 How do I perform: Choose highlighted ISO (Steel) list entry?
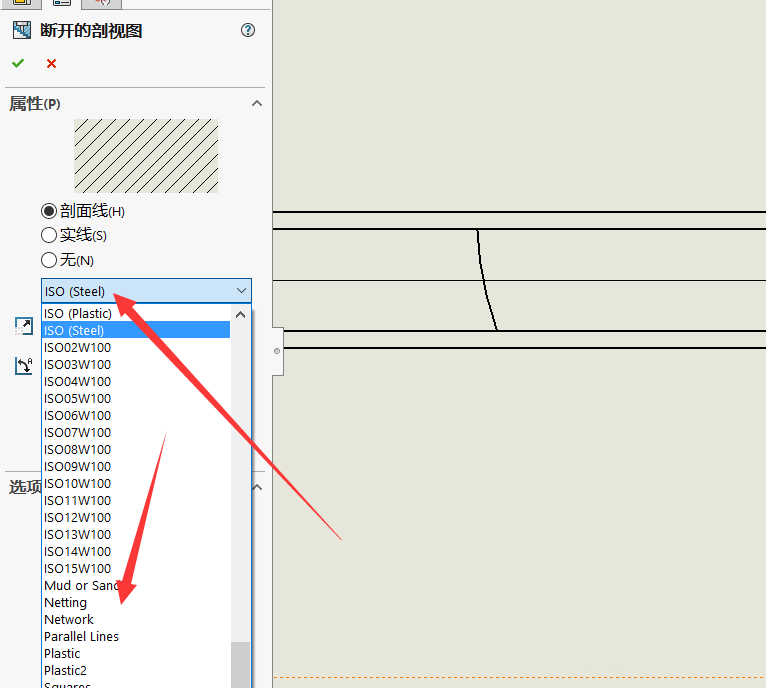click(136, 330)
